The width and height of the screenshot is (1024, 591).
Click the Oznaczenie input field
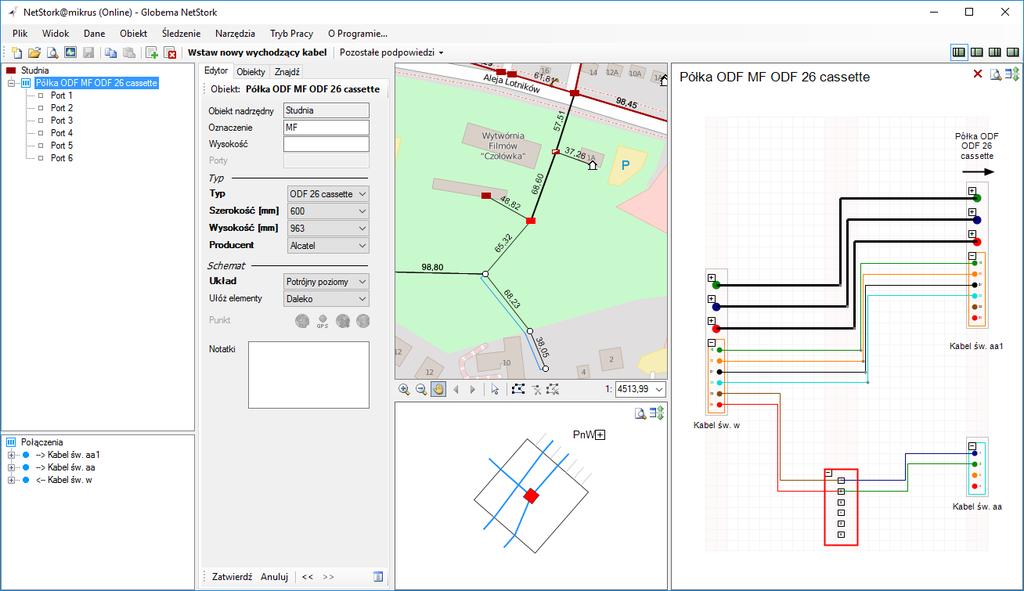(326, 127)
